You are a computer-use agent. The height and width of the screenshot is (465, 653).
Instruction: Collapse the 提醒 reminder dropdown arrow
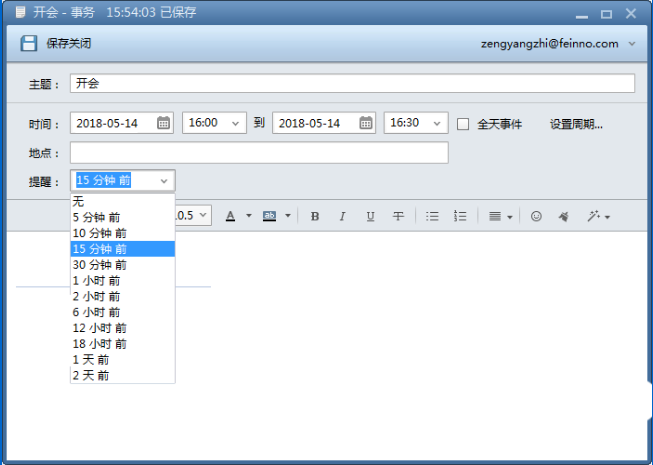164,181
